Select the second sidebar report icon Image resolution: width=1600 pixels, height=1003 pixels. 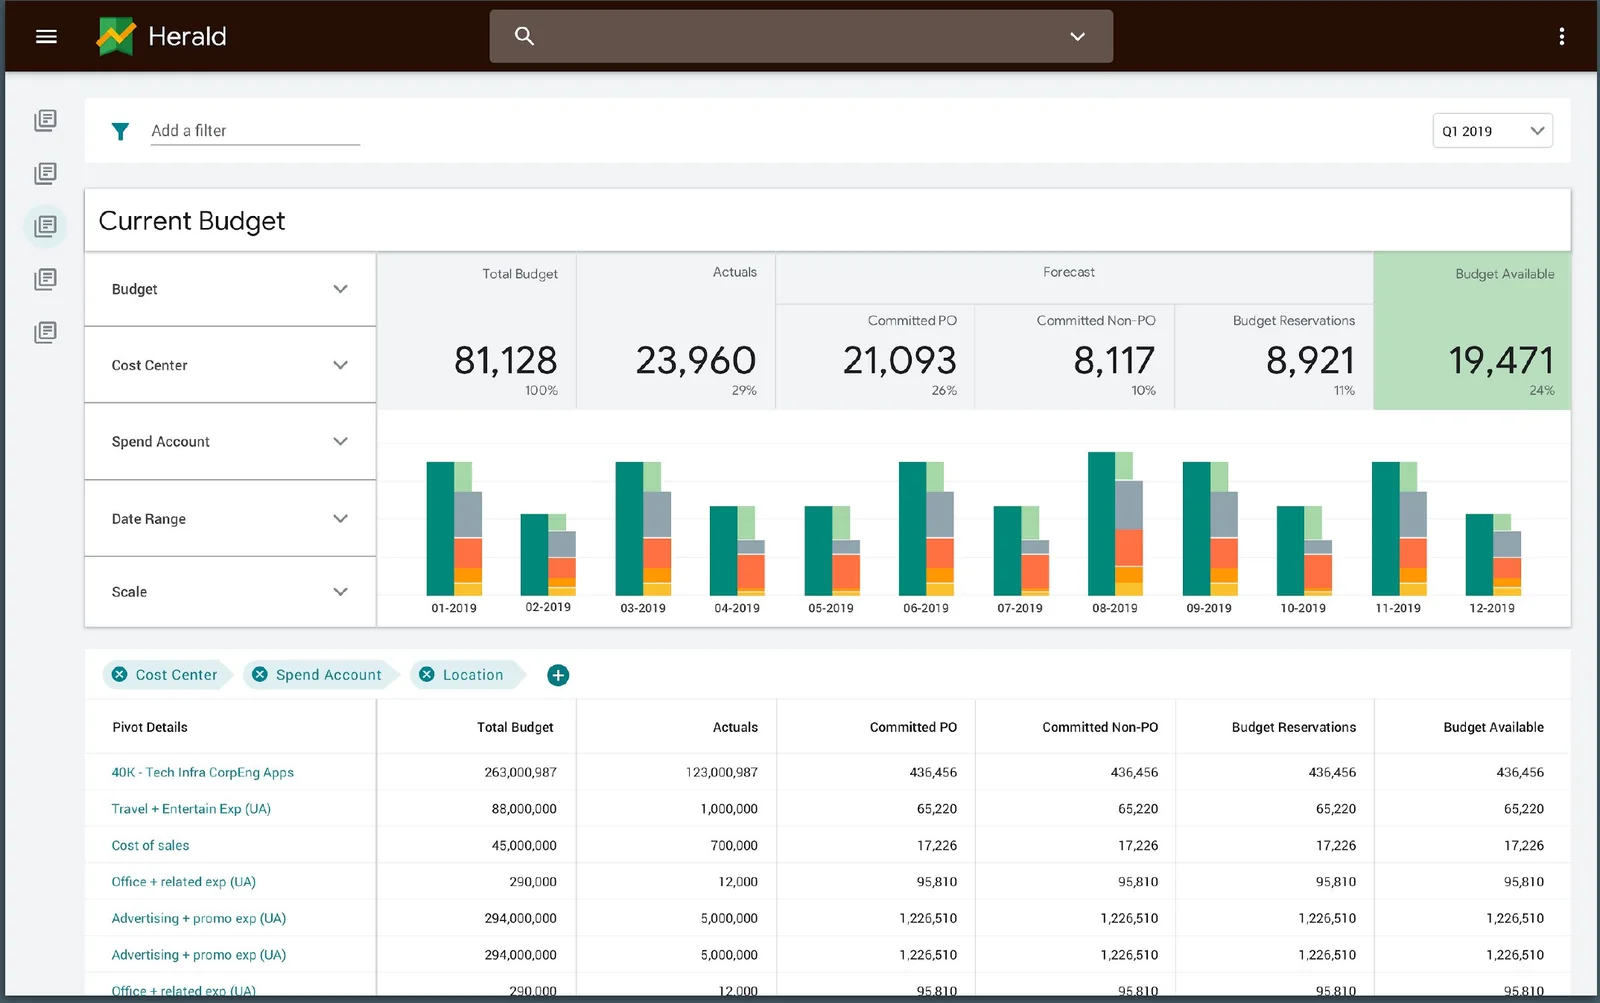pyautogui.click(x=45, y=174)
